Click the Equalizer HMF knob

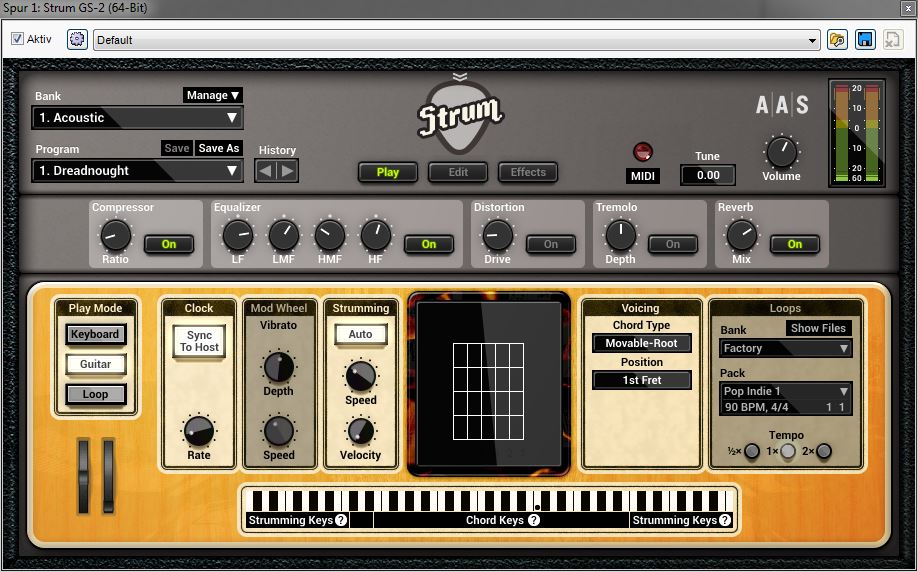(x=330, y=235)
